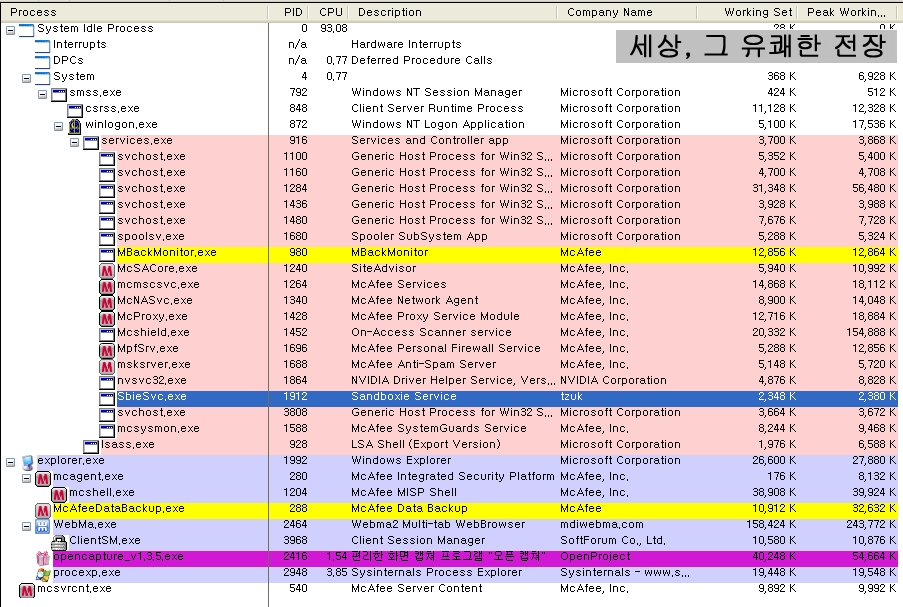Sort by the Company Name column header
The height and width of the screenshot is (607, 903).
point(627,12)
